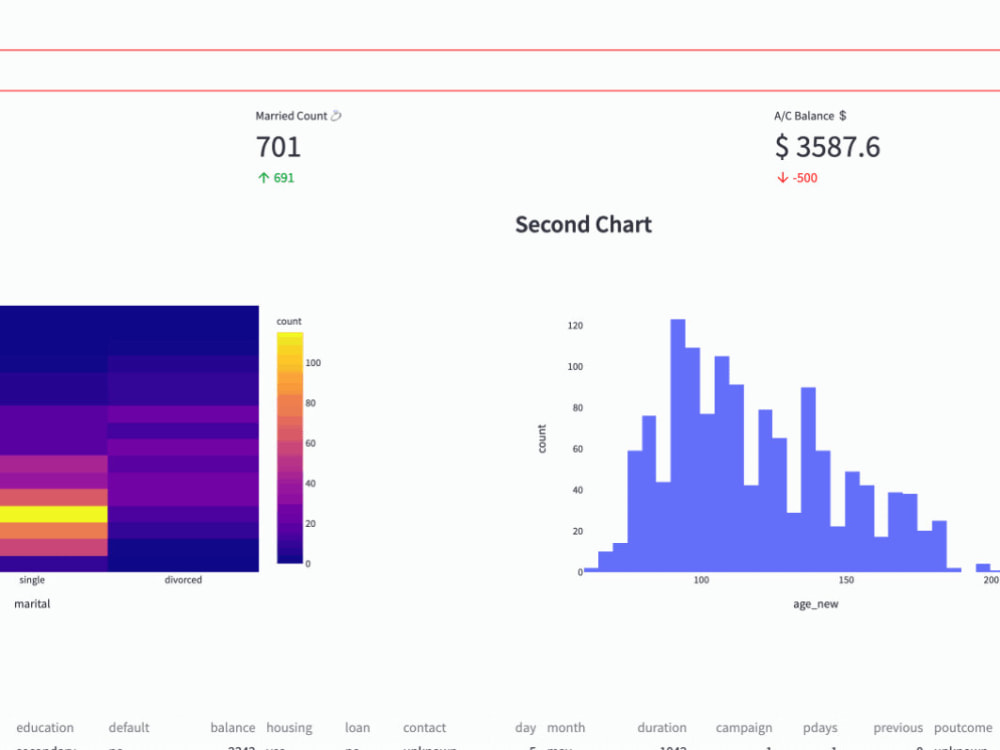Click the Second Chart heading

click(584, 224)
